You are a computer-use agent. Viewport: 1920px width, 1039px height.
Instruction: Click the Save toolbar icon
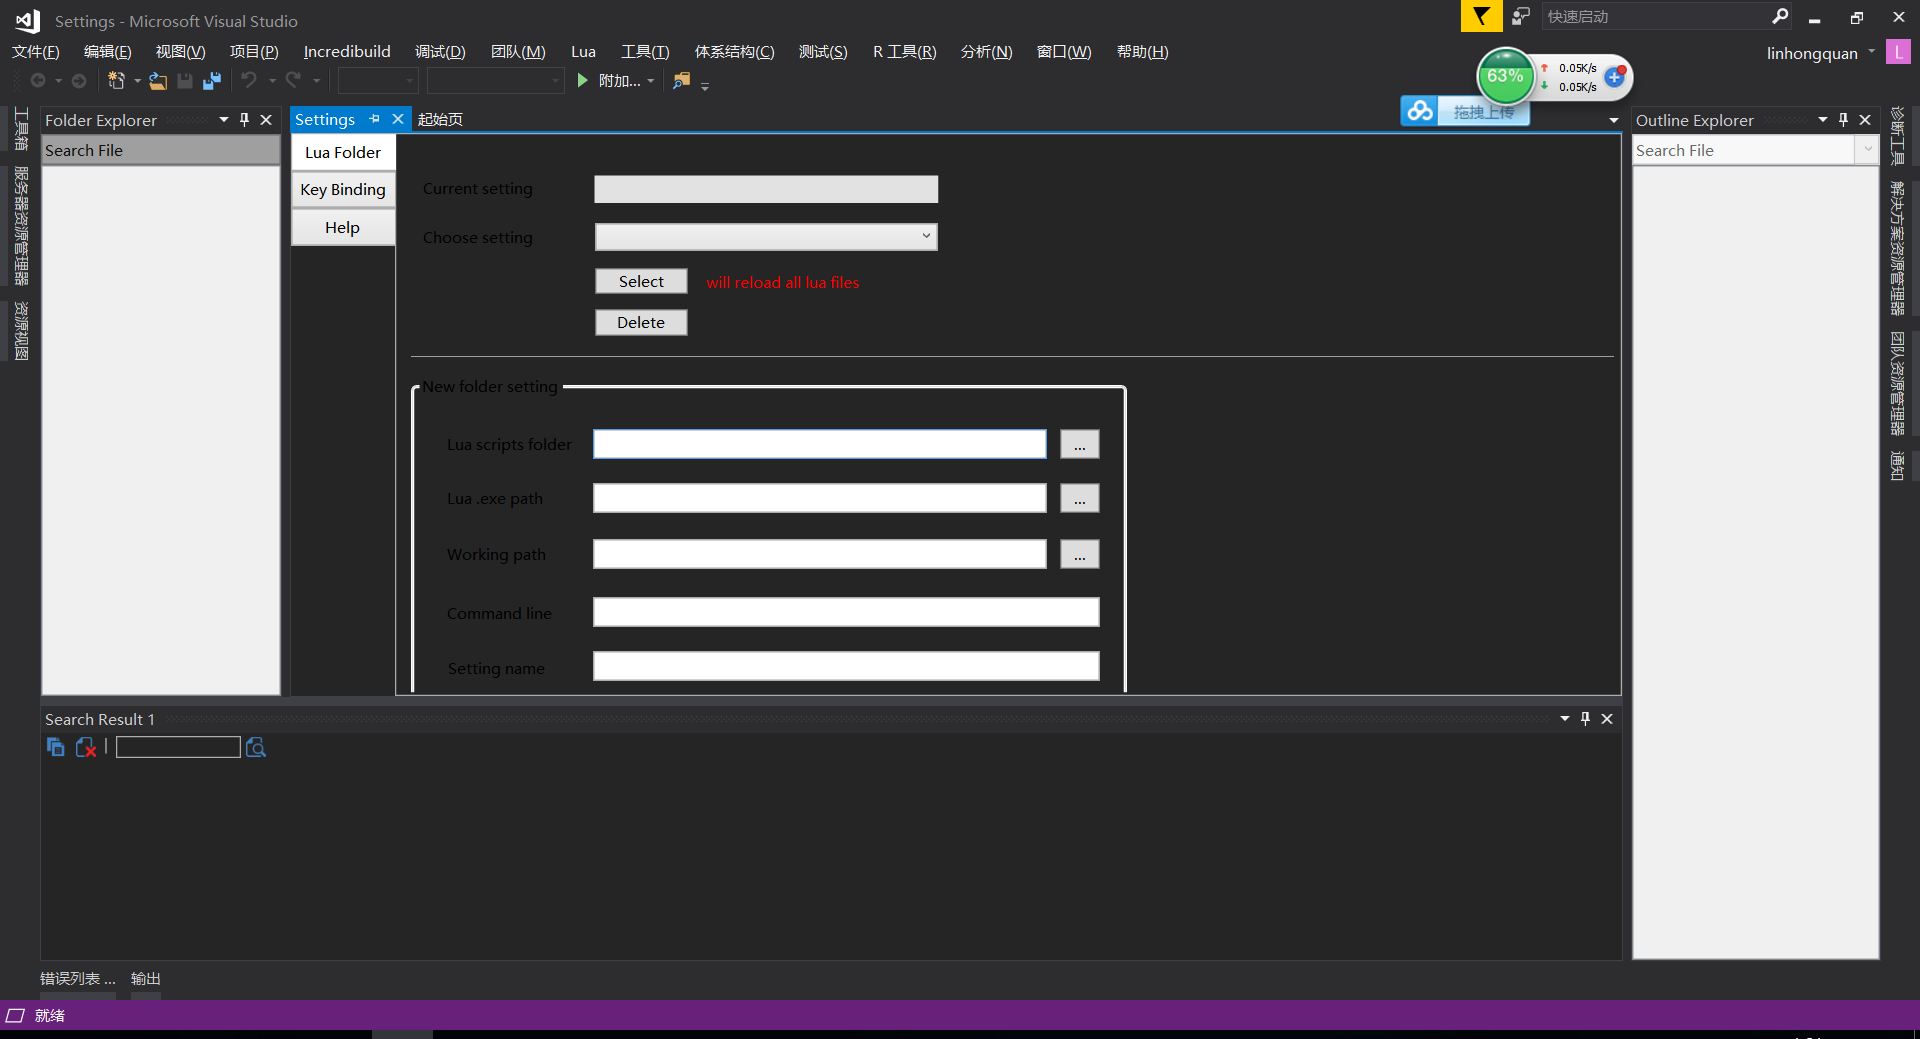click(185, 81)
